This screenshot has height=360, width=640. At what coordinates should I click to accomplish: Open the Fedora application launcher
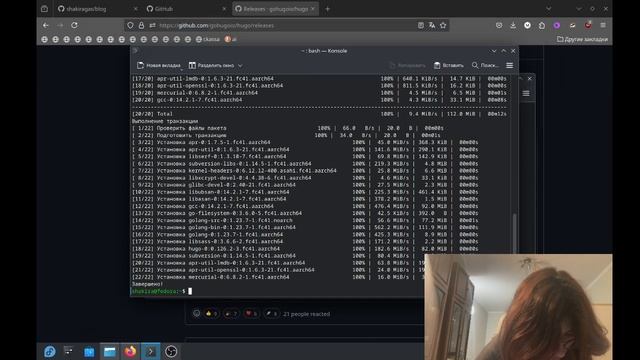coord(50,351)
